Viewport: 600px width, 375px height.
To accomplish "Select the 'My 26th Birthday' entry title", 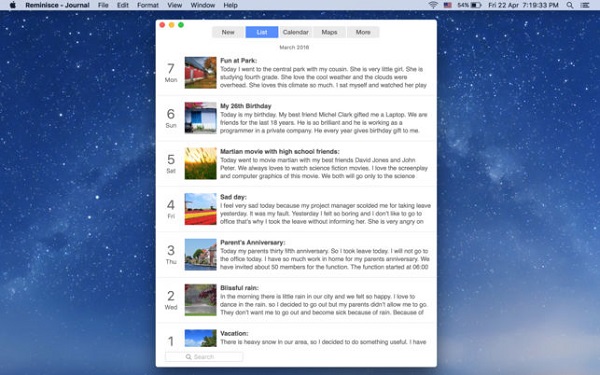I will 246,106.
